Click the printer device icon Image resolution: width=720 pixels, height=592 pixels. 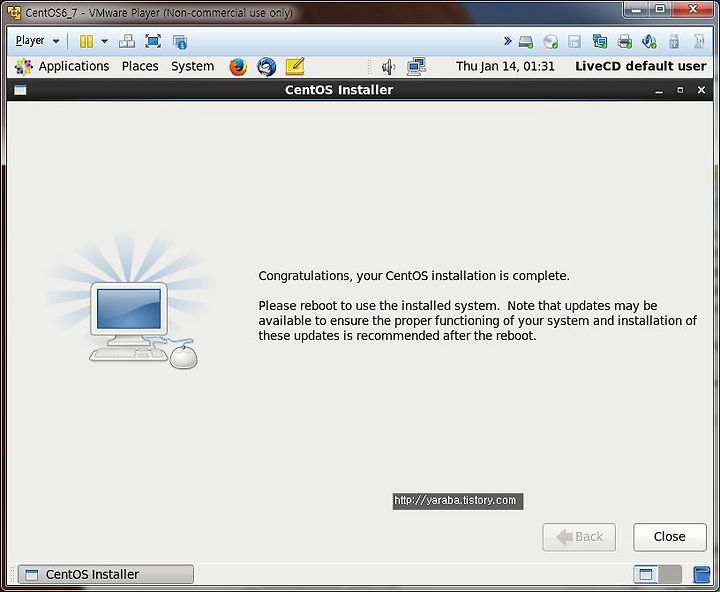pyautogui.click(x=624, y=42)
